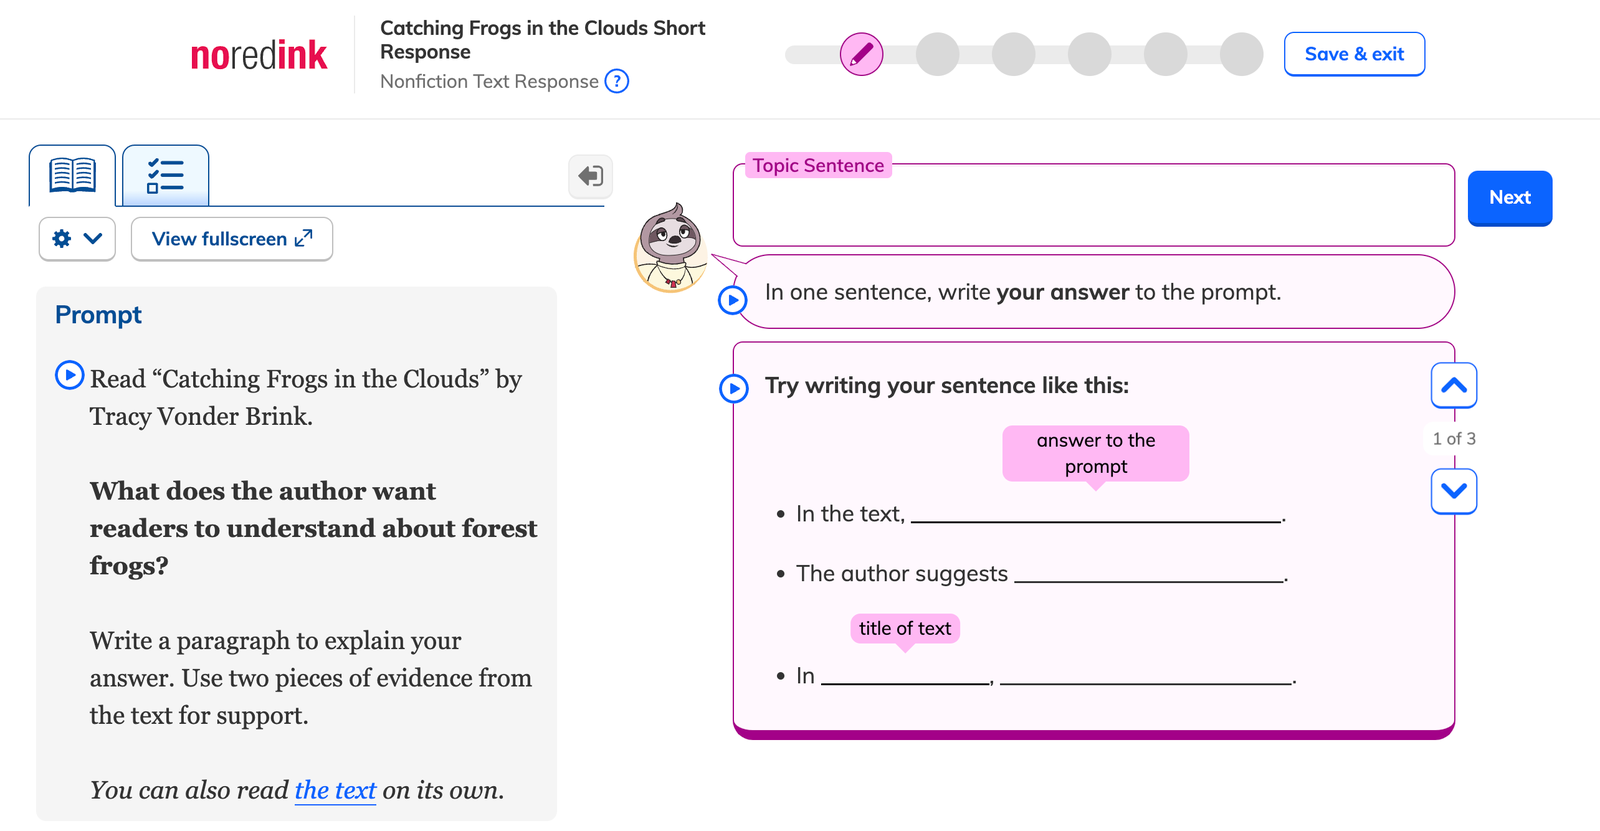Image resolution: width=1600 pixels, height=831 pixels.
Task: Click the Next button
Action: [x=1509, y=198]
